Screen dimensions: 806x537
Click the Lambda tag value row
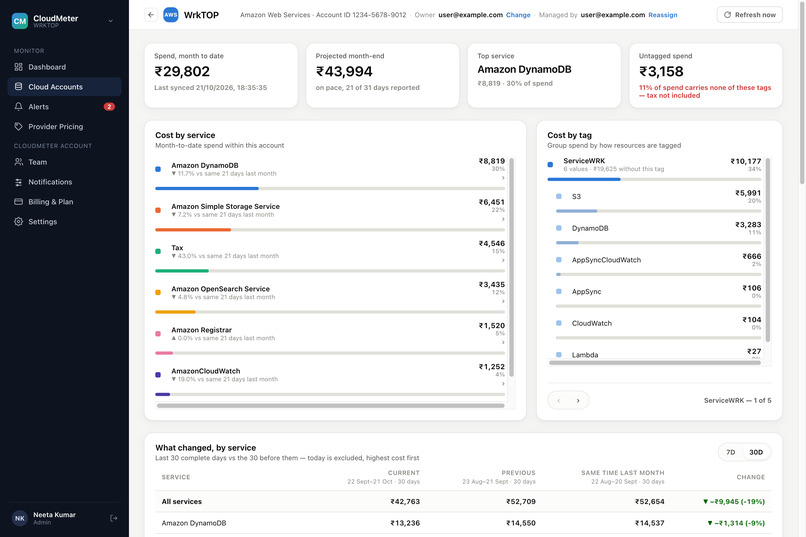658,353
